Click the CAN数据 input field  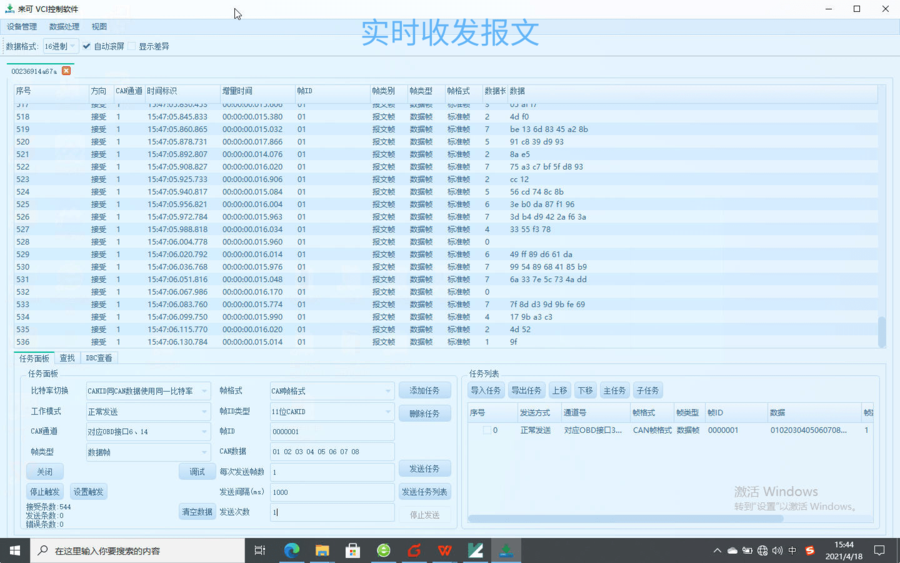point(332,452)
